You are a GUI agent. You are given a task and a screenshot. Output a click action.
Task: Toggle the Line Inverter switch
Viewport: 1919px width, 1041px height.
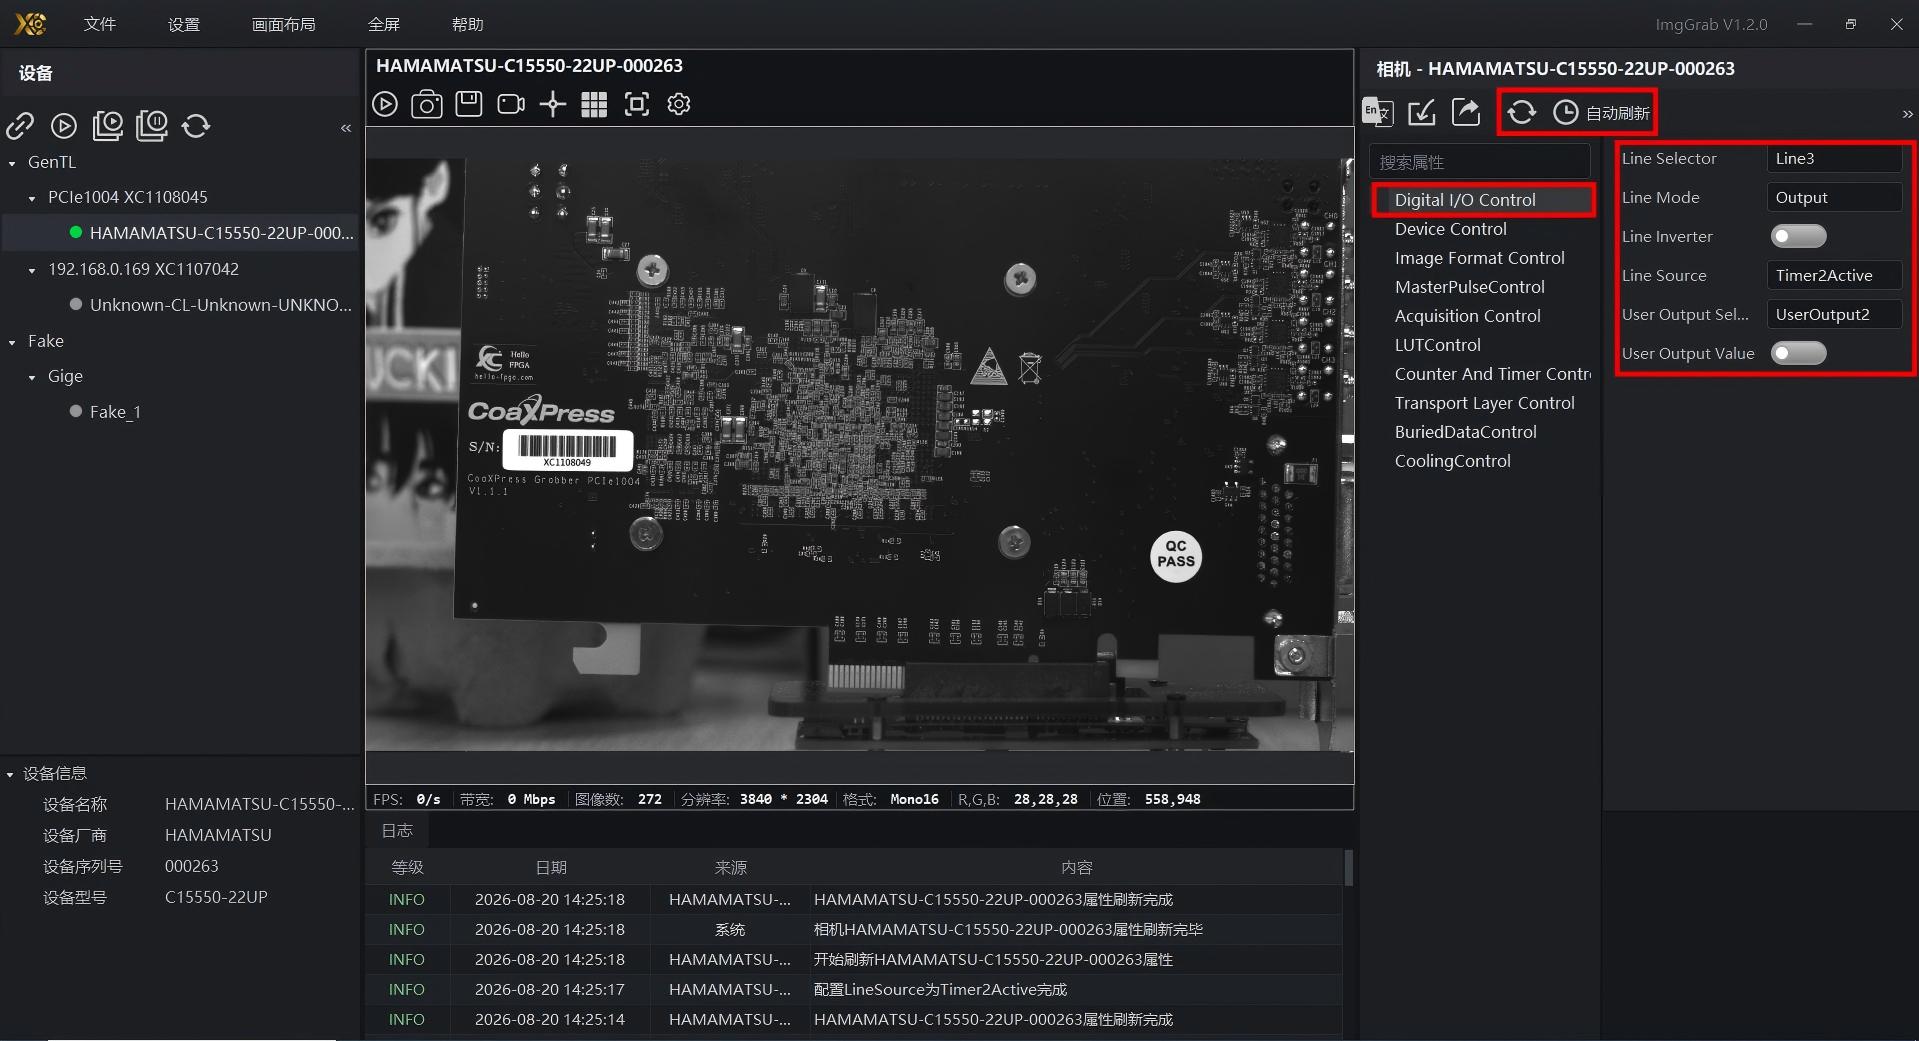click(1798, 236)
